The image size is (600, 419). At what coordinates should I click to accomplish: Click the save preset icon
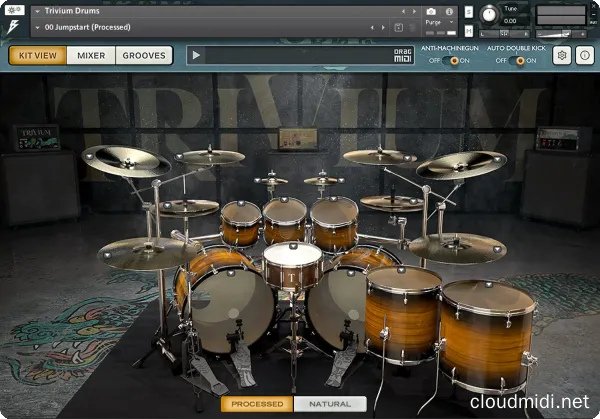400,26
